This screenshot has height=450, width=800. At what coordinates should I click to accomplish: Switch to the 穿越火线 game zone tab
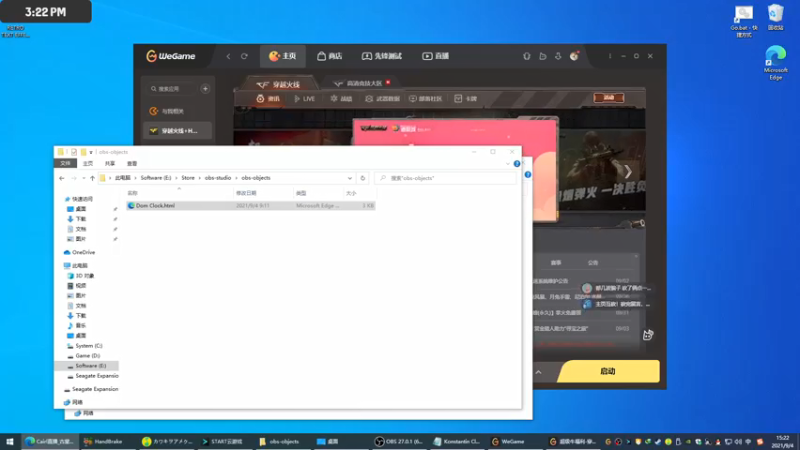pyautogui.click(x=279, y=84)
